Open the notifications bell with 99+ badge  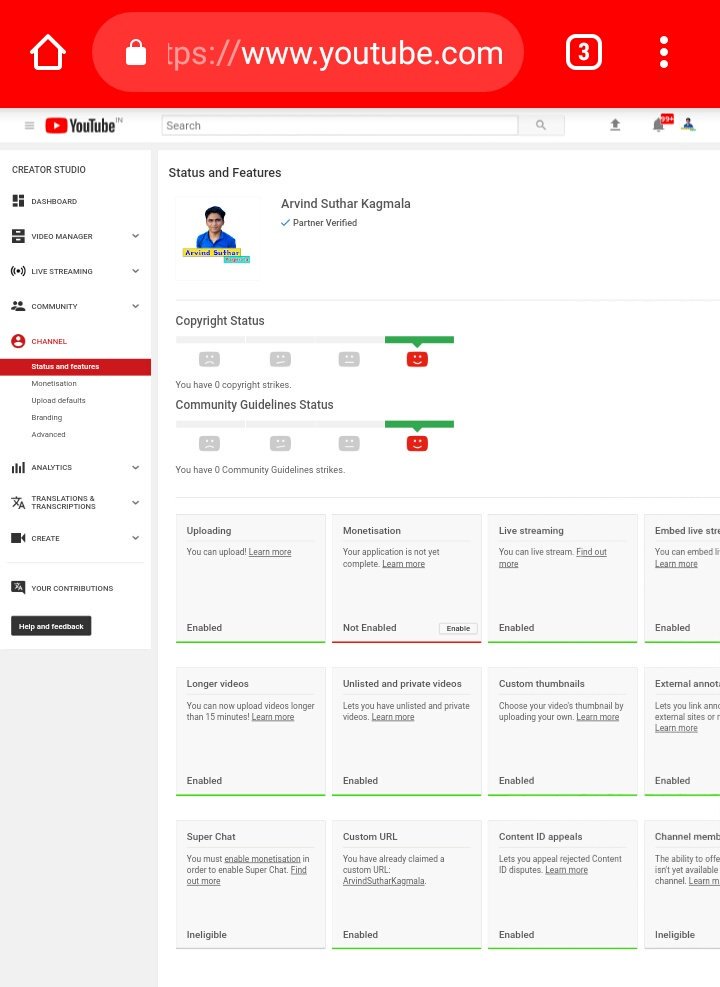(x=660, y=124)
